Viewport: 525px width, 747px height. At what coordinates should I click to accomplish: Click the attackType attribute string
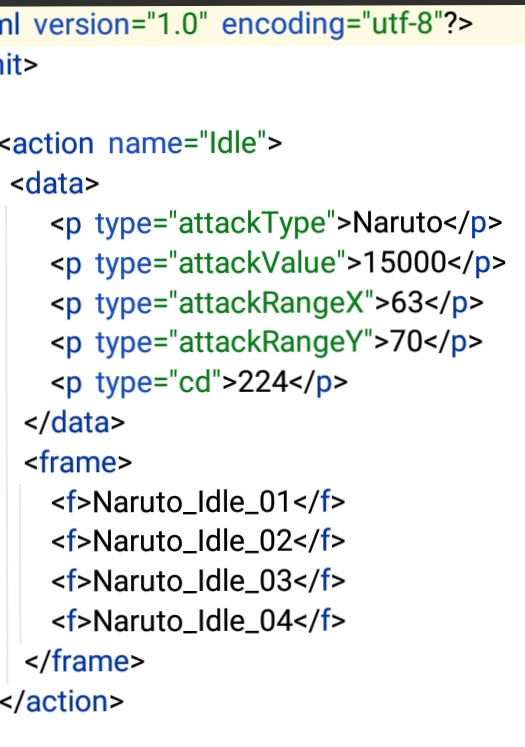point(252,223)
